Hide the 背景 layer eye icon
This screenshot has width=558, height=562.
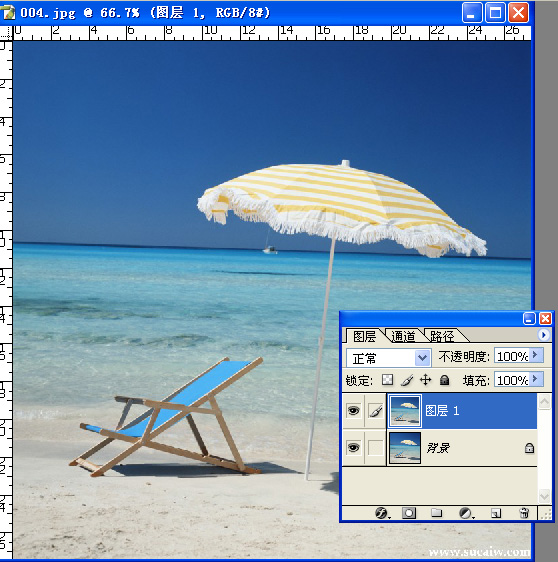[x=353, y=448]
